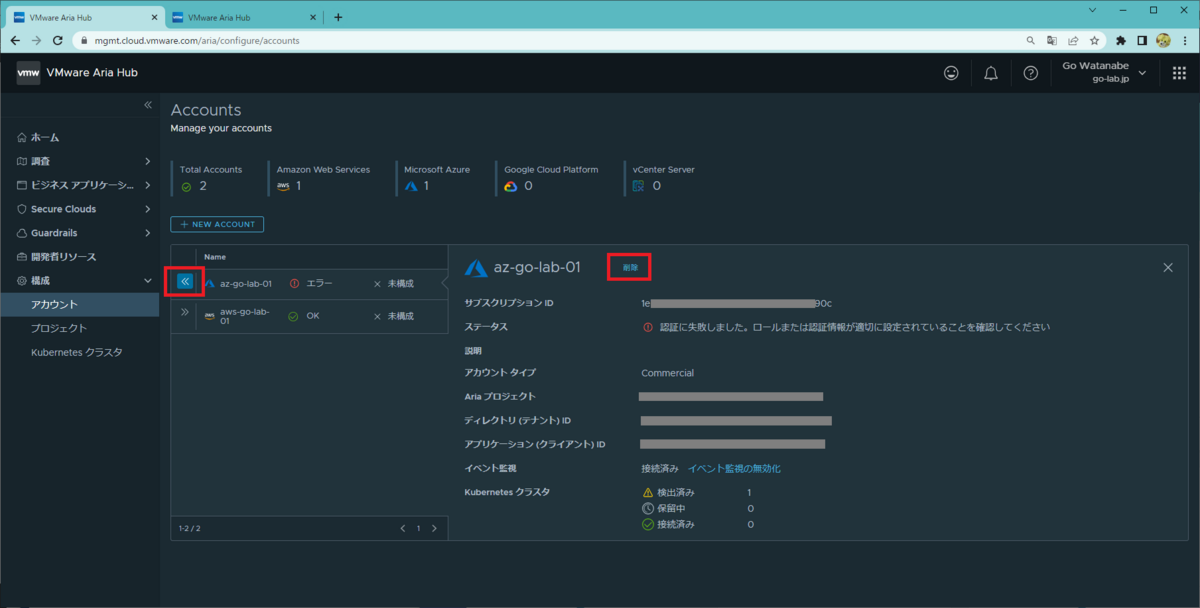This screenshot has width=1200, height=608.
Task: Switch to second VMware Aria Hub tab
Action: [x=243, y=17]
